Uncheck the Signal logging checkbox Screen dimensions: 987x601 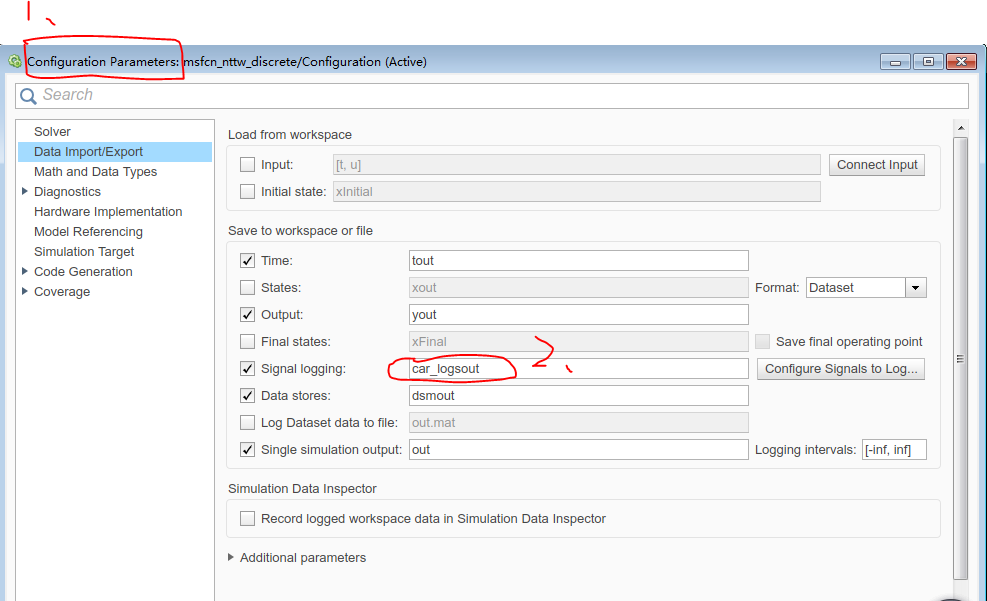(x=248, y=369)
